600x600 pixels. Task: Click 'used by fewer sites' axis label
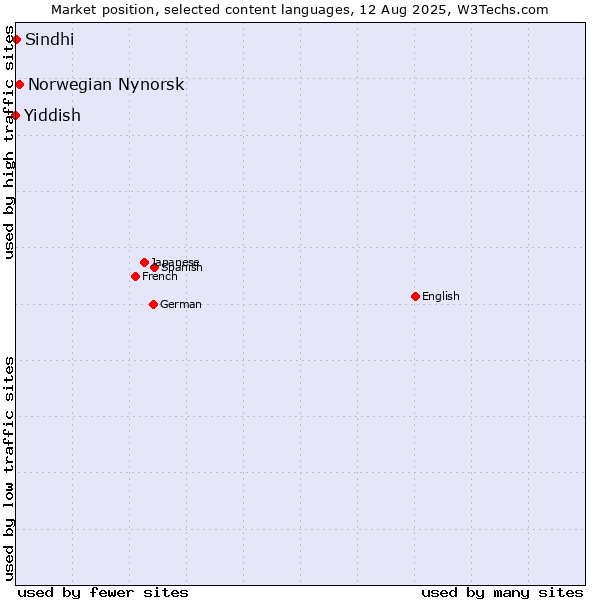pos(103,593)
